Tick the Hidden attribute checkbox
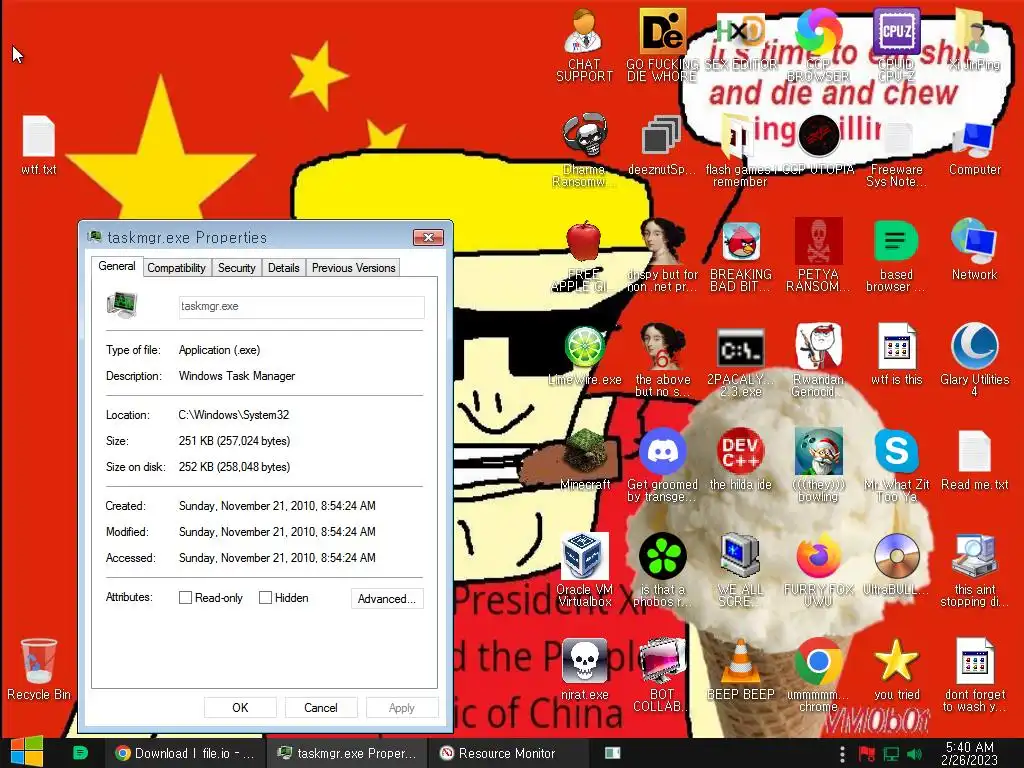Screen dimensions: 1024x768 [265, 598]
